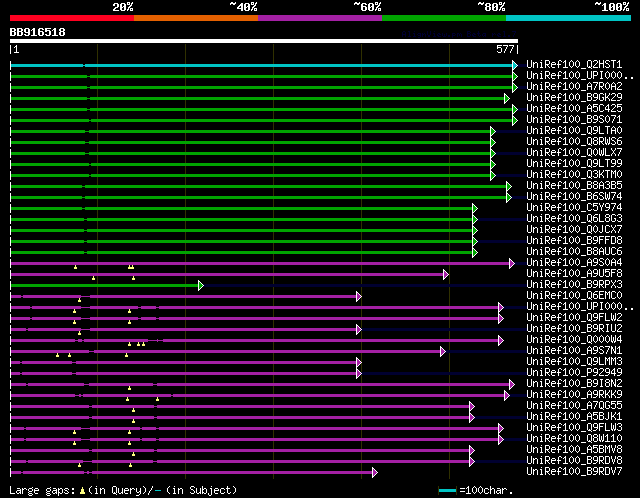Click the arrowhead ending the B9RIU2 alignment
The height and width of the screenshot is (498, 640).
coord(358,329)
